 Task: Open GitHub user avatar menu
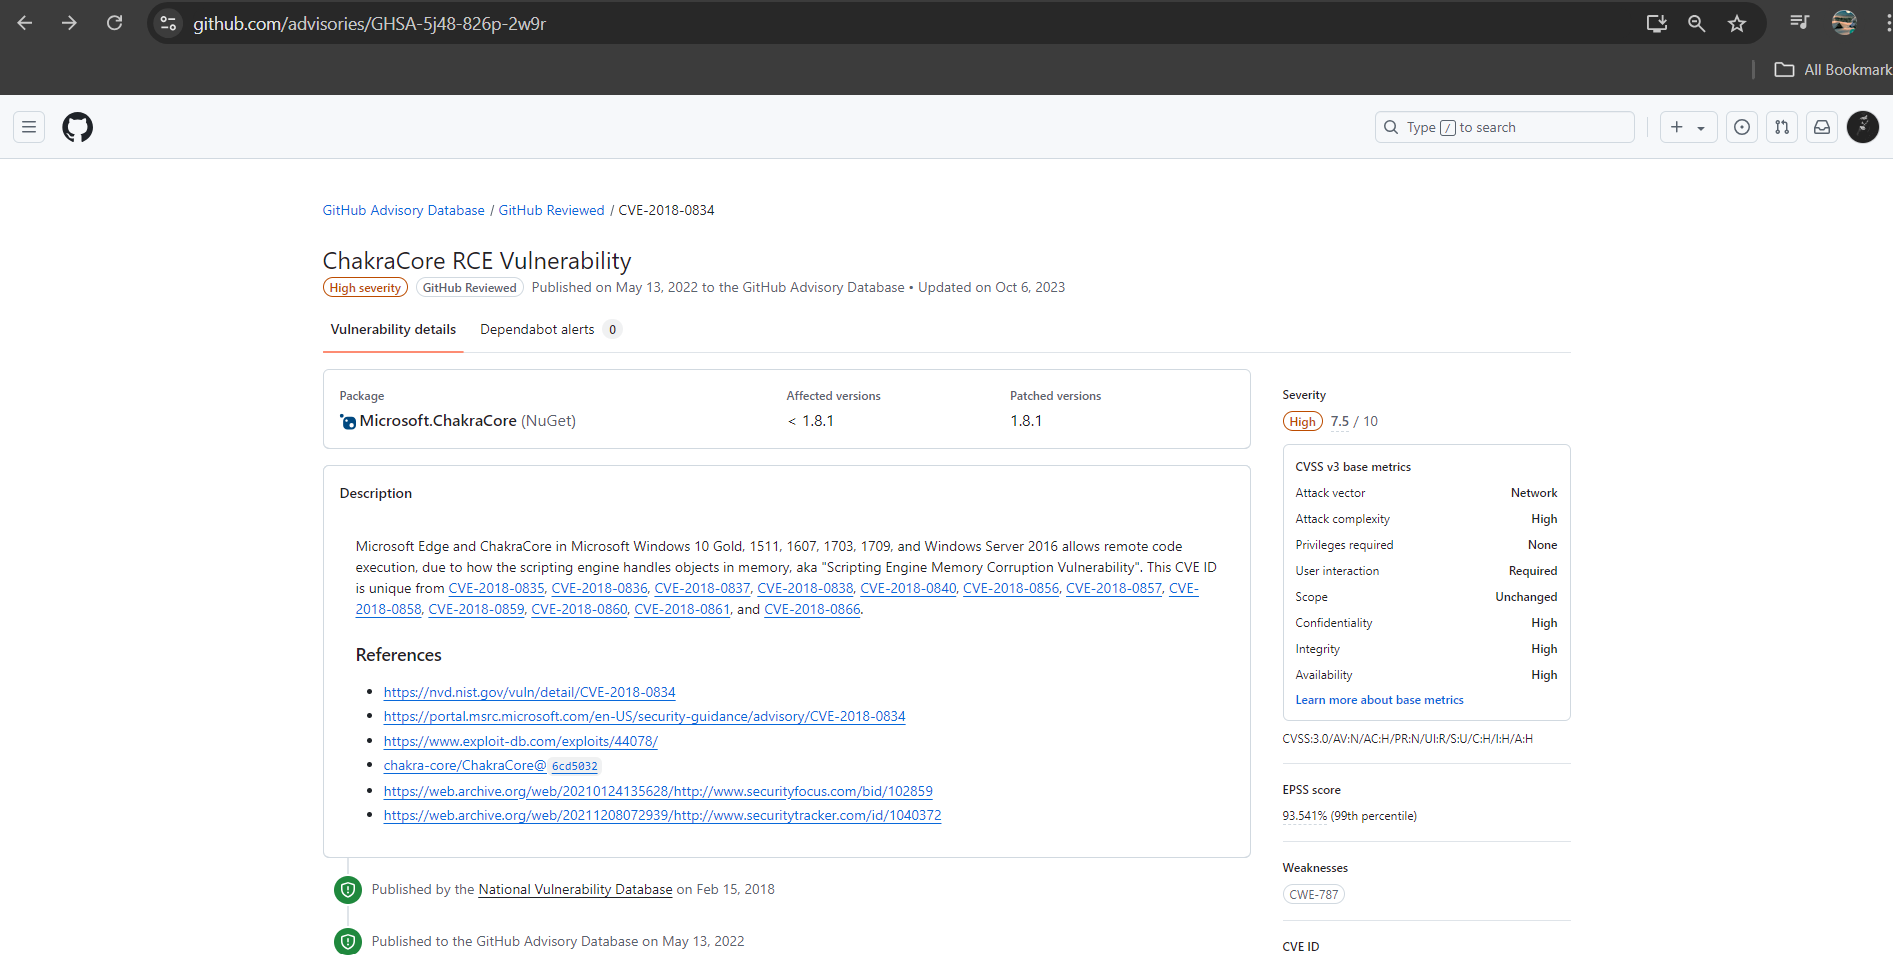(1863, 127)
